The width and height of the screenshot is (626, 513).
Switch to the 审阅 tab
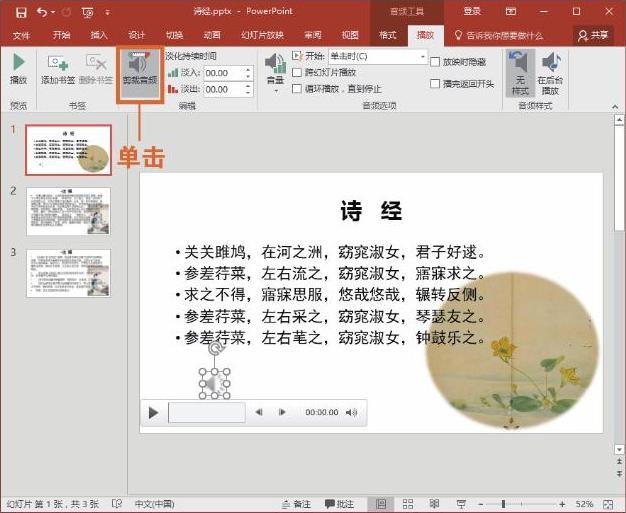tap(313, 35)
